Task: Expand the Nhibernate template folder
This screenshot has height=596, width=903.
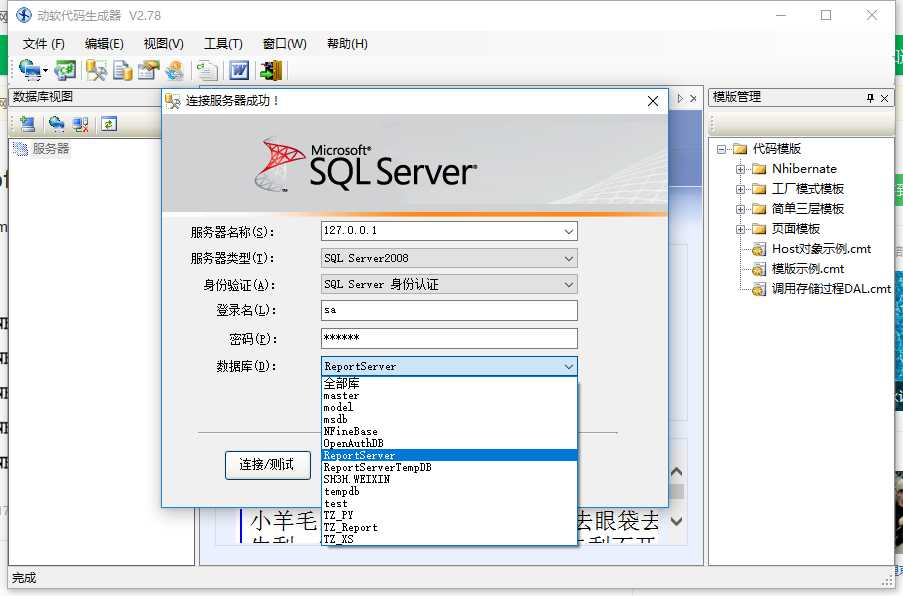Action: (x=741, y=169)
